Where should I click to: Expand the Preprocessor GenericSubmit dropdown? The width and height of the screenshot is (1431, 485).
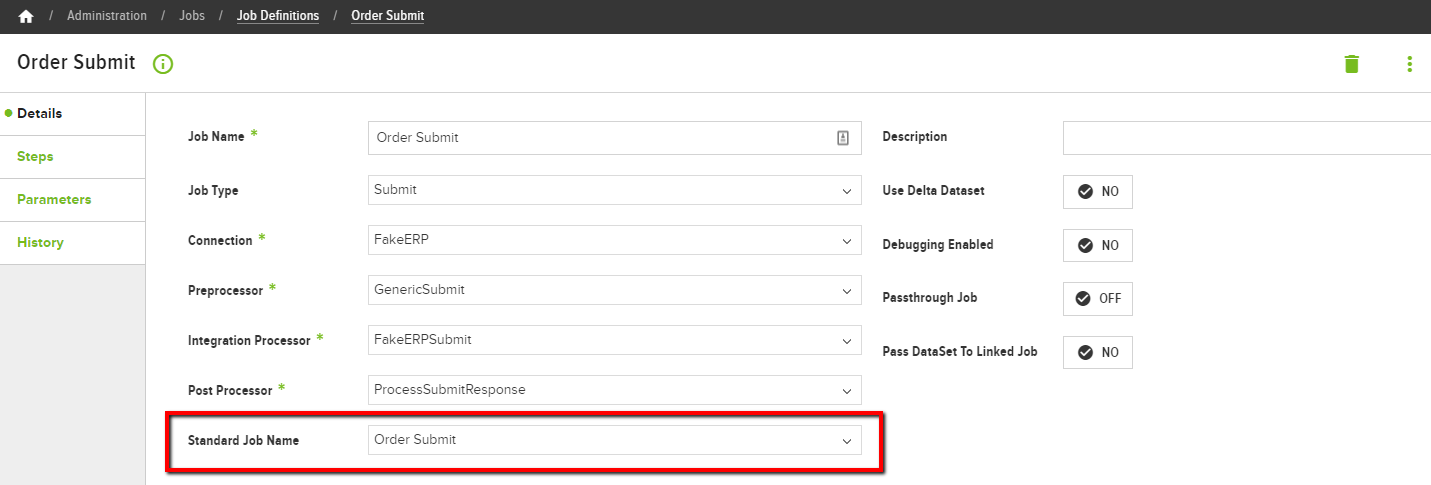(615, 290)
